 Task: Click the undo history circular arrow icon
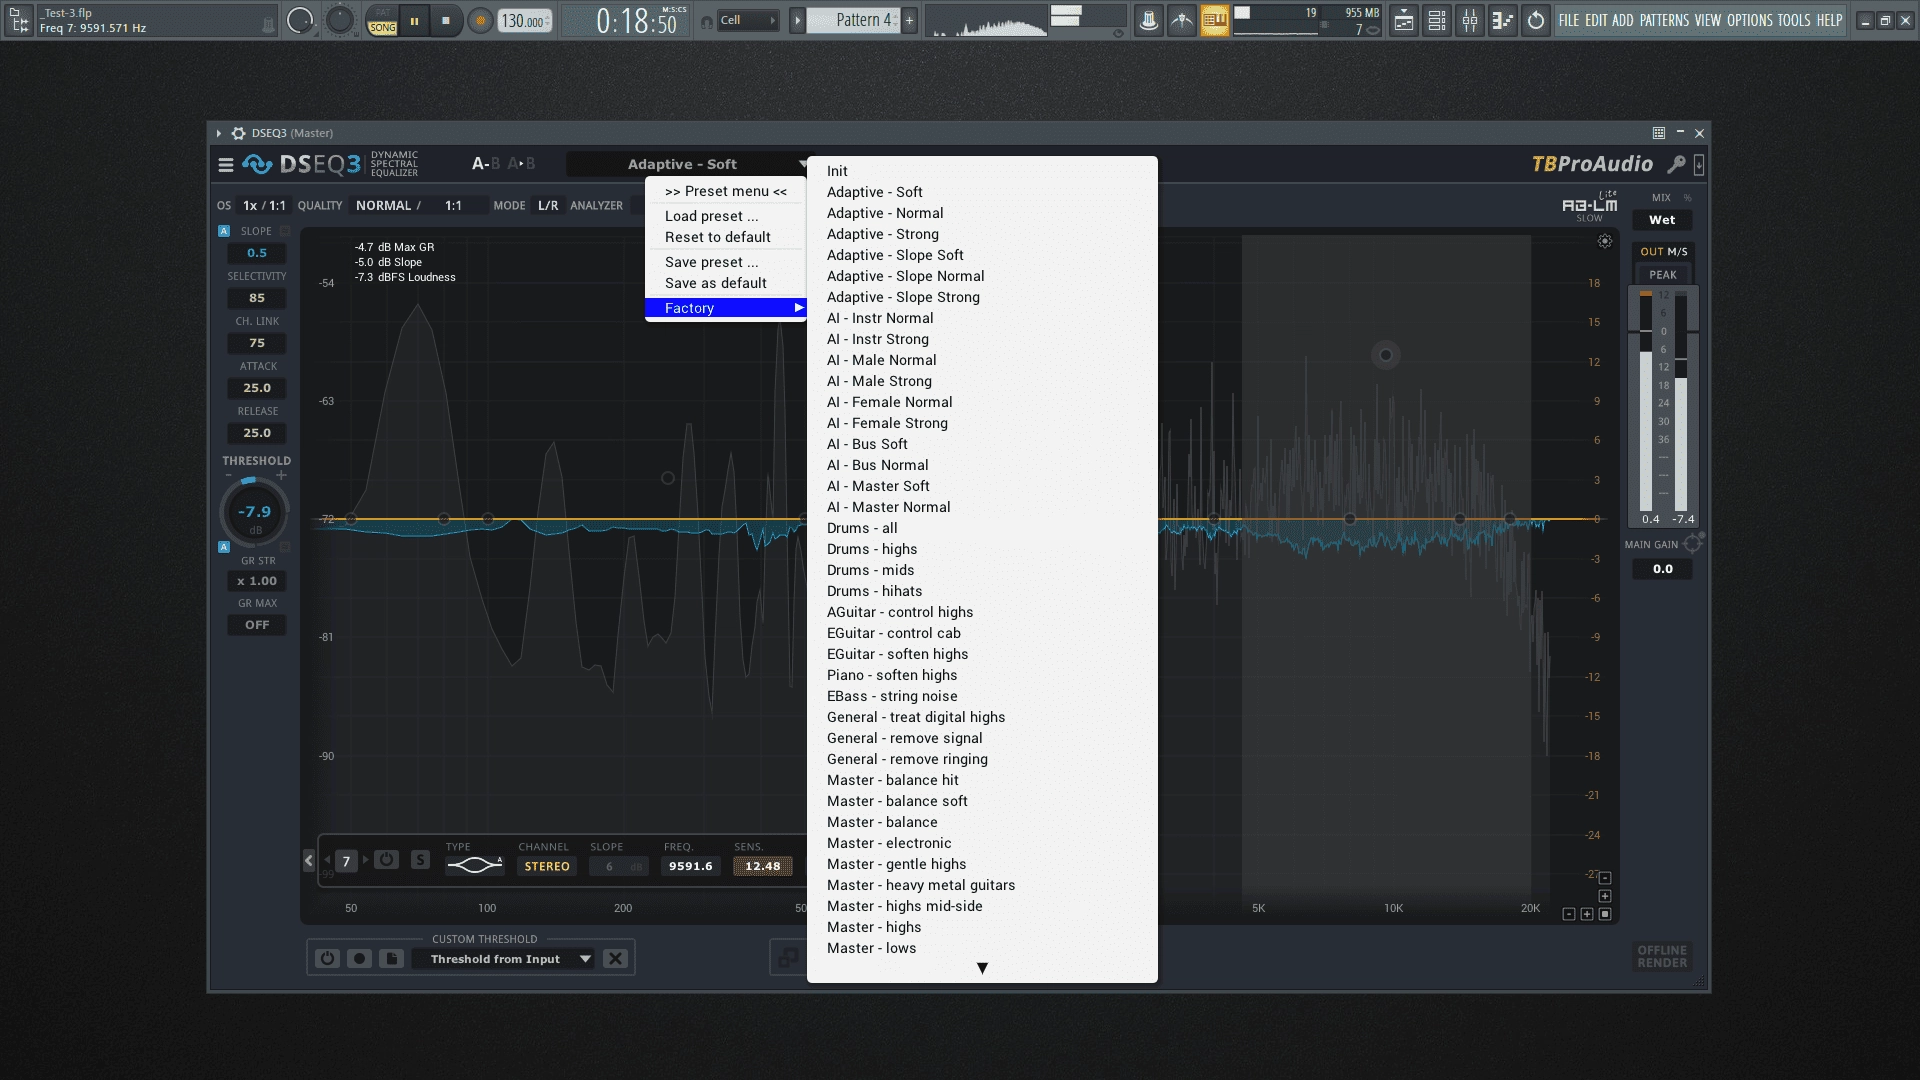[1536, 20]
